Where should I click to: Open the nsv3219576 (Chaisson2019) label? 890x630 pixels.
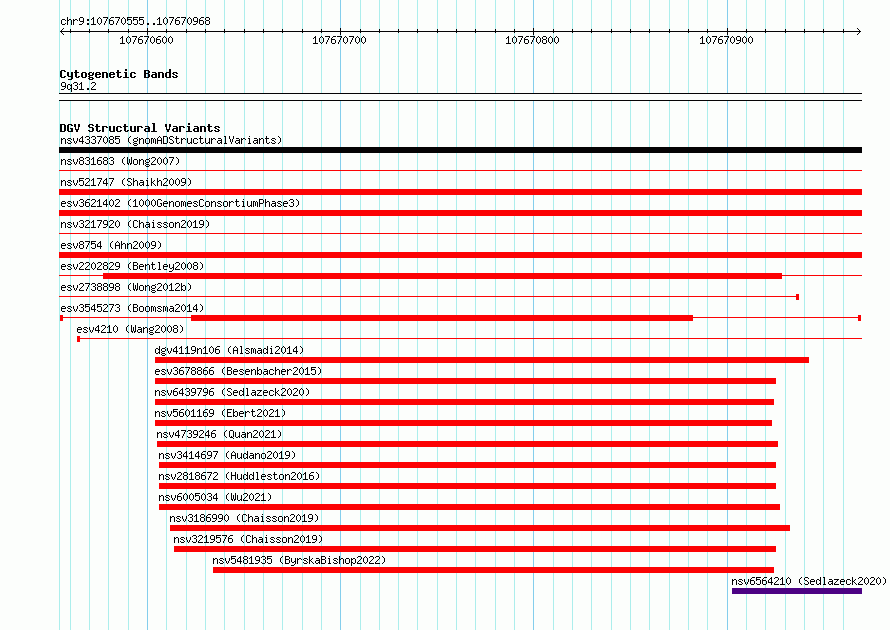(x=248, y=539)
